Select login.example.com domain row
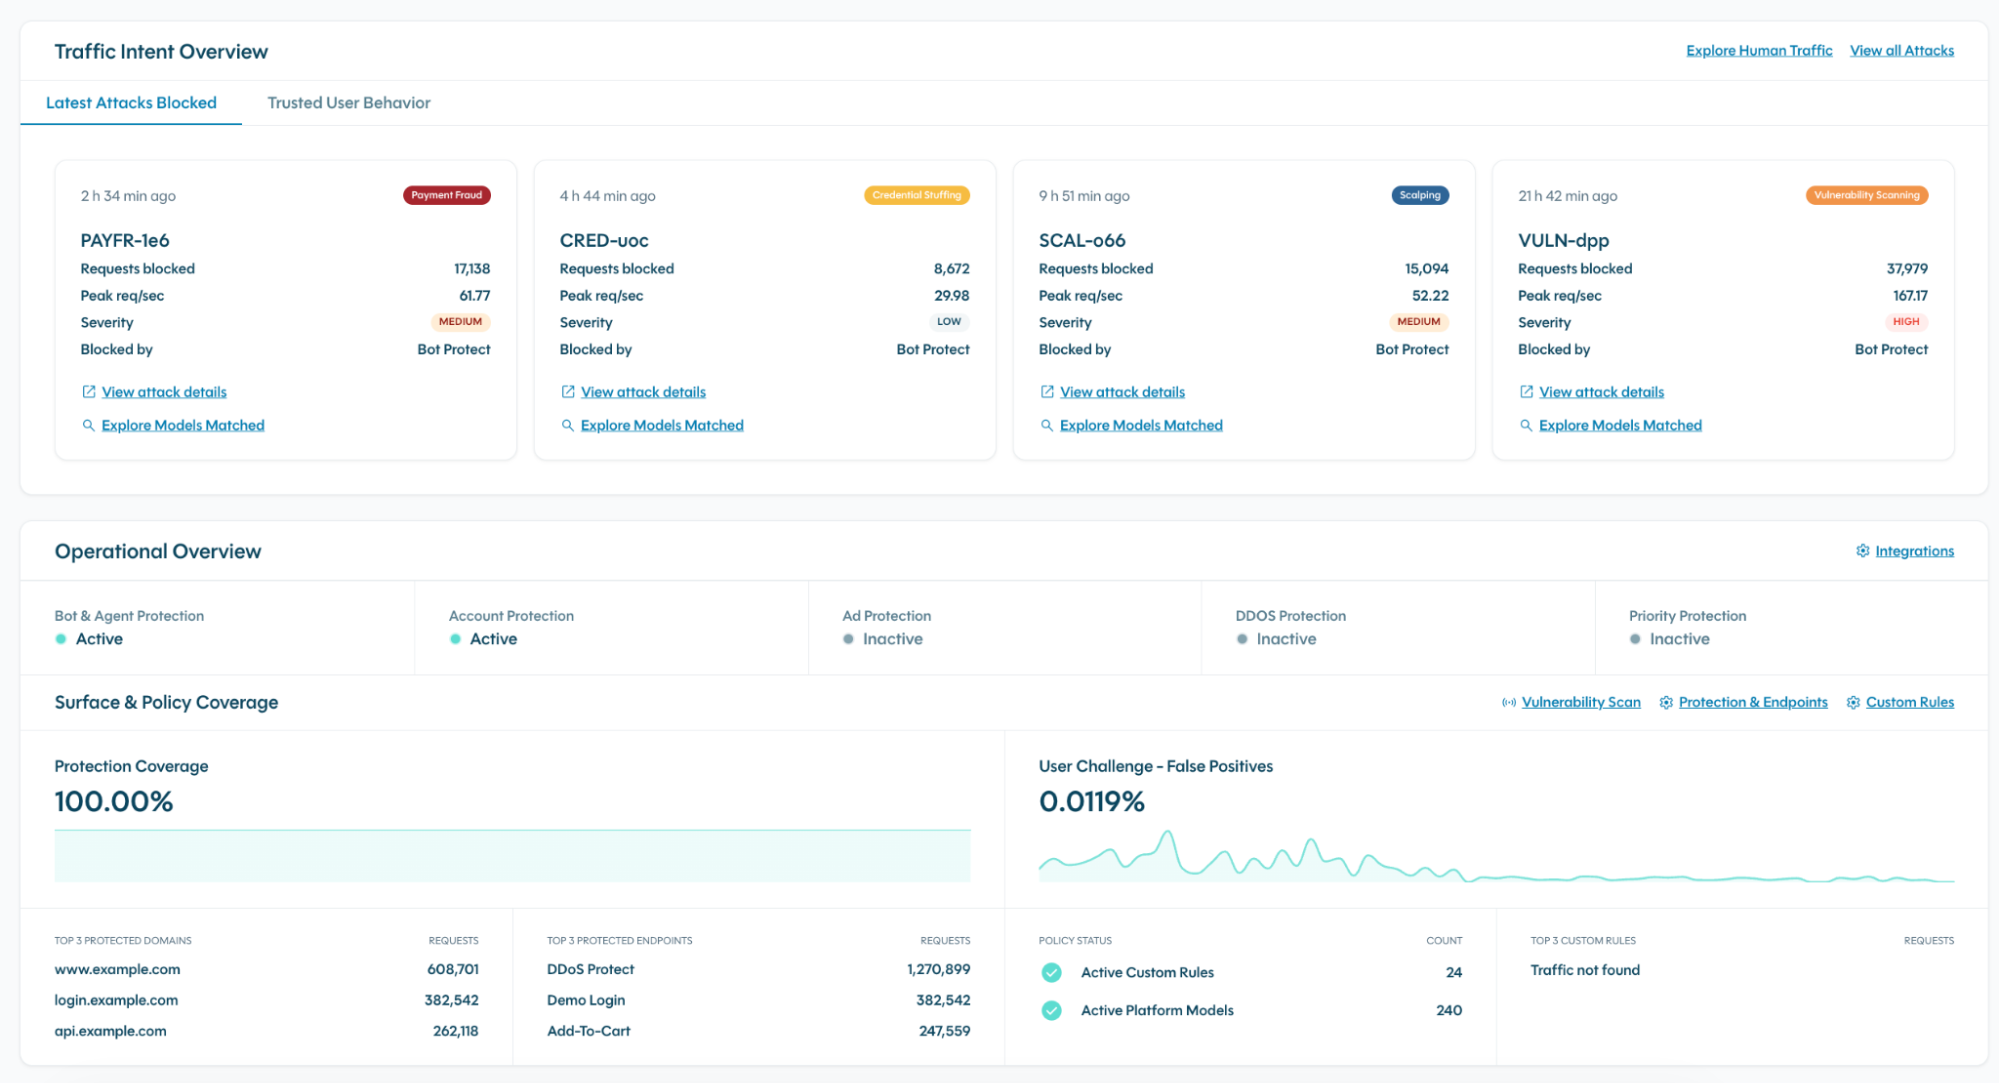Image resolution: width=1999 pixels, height=1084 pixels. click(266, 1001)
